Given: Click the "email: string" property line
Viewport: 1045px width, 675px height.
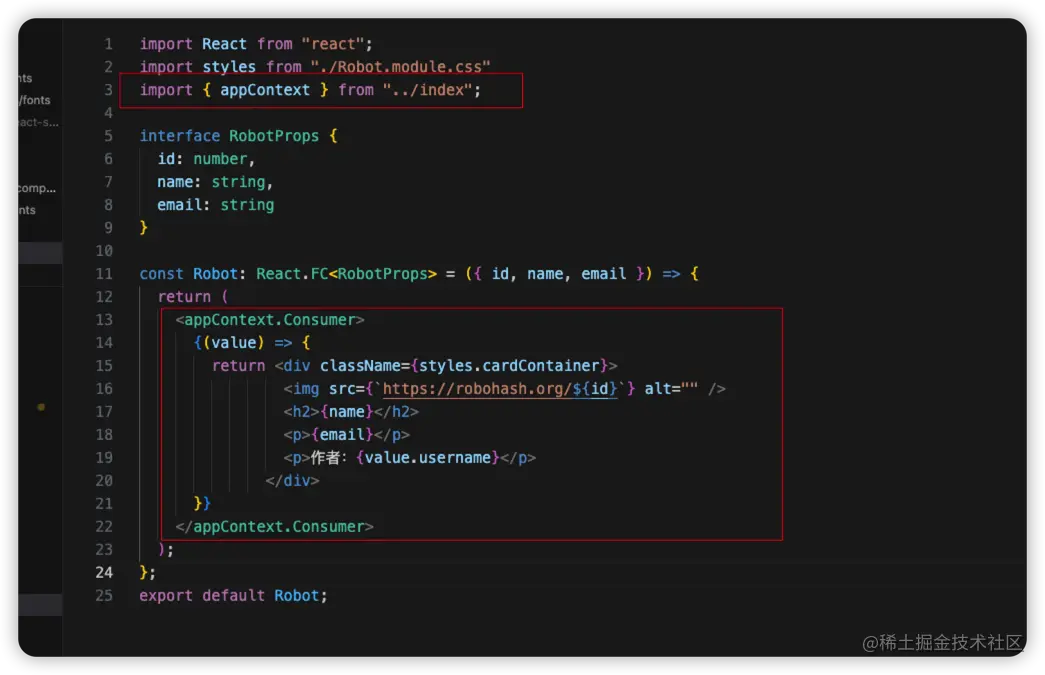Looking at the screenshot, I should [x=215, y=205].
